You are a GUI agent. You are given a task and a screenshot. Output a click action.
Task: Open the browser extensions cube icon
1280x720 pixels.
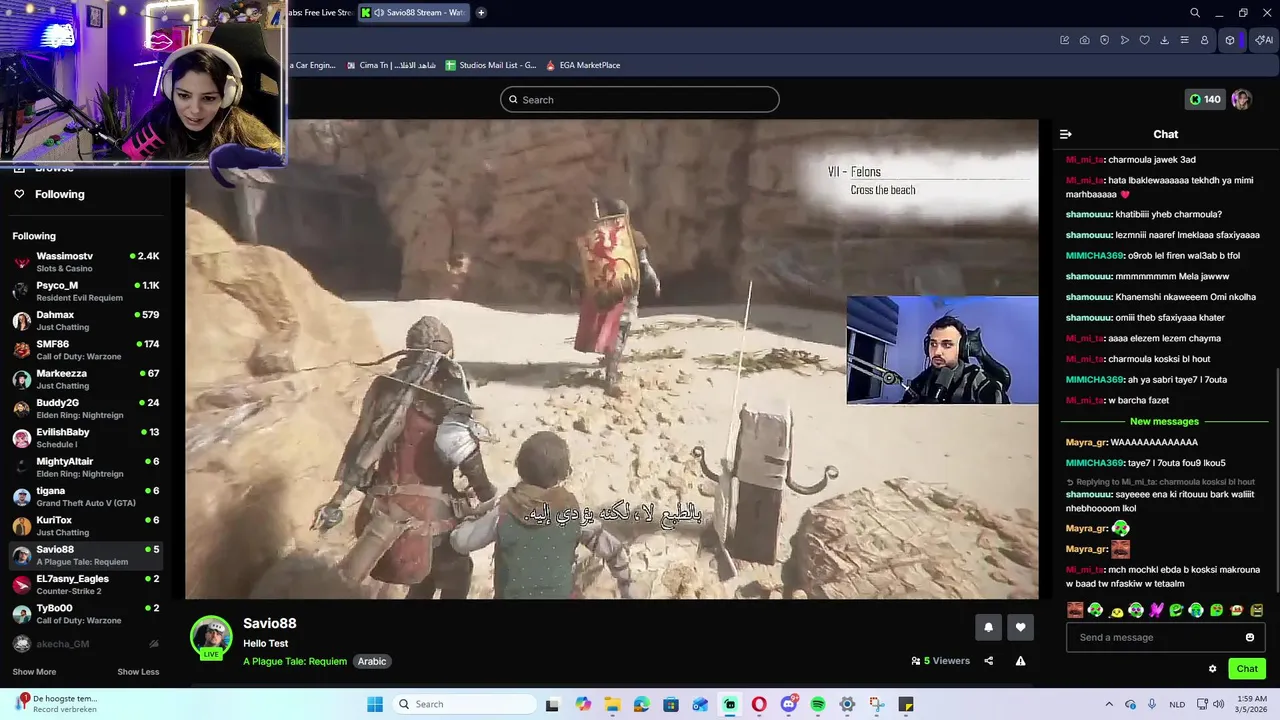tap(1230, 40)
